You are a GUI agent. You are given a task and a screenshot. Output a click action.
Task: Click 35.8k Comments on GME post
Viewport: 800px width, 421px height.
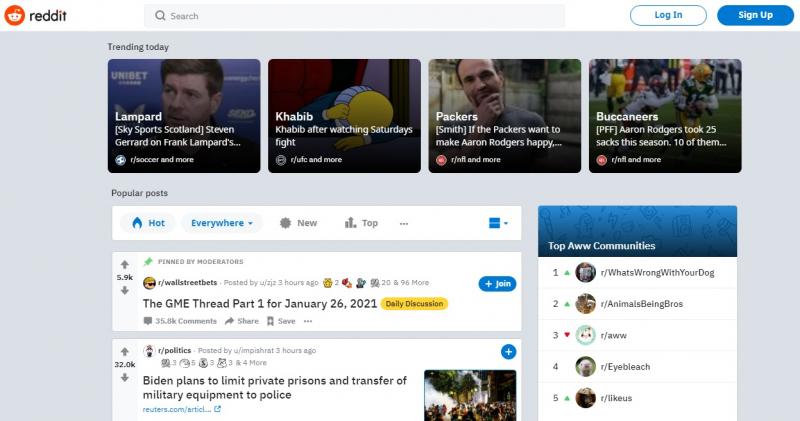point(180,321)
